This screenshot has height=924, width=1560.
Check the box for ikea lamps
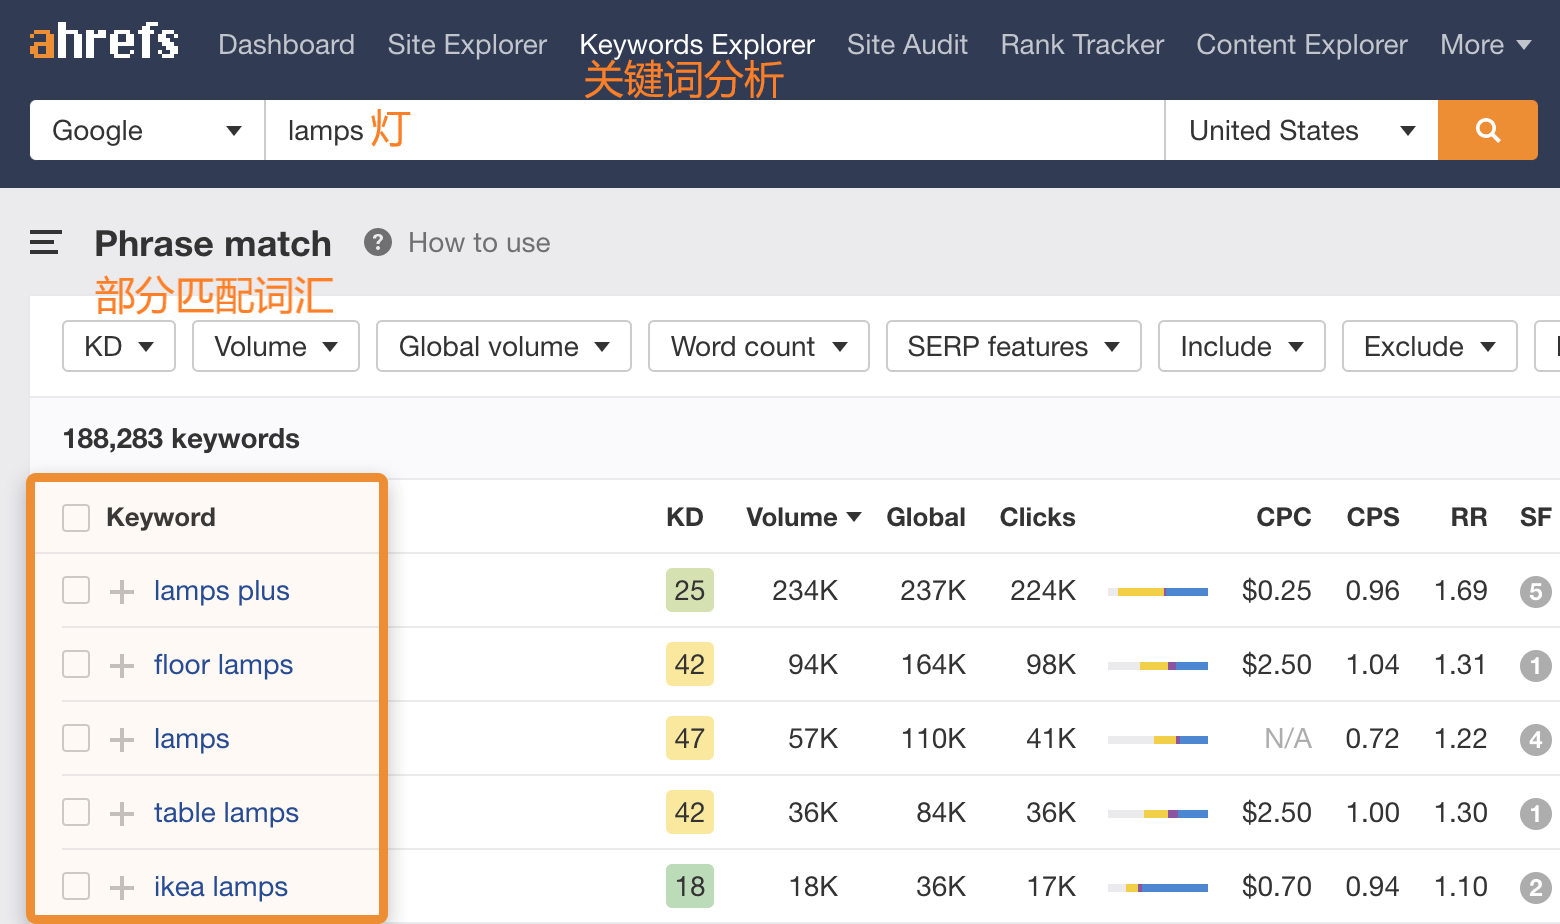coord(76,887)
